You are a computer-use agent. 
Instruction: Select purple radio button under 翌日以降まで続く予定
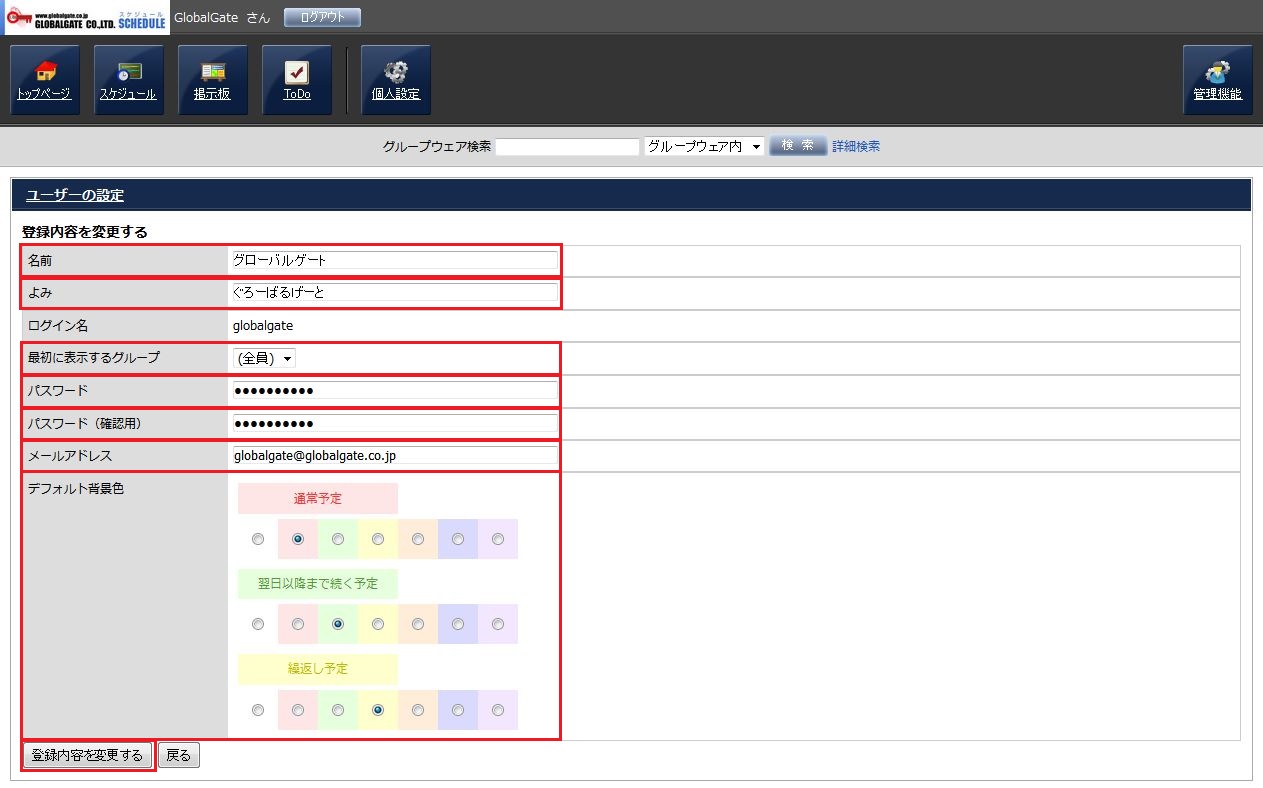pyautogui.click(x=498, y=624)
